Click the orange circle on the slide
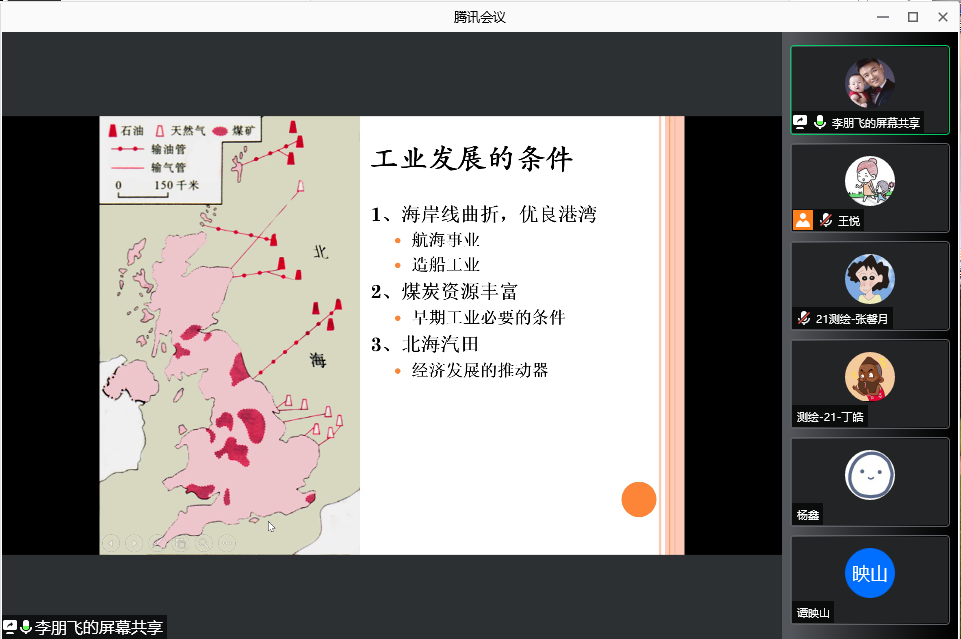This screenshot has height=639, width=961. (x=638, y=499)
